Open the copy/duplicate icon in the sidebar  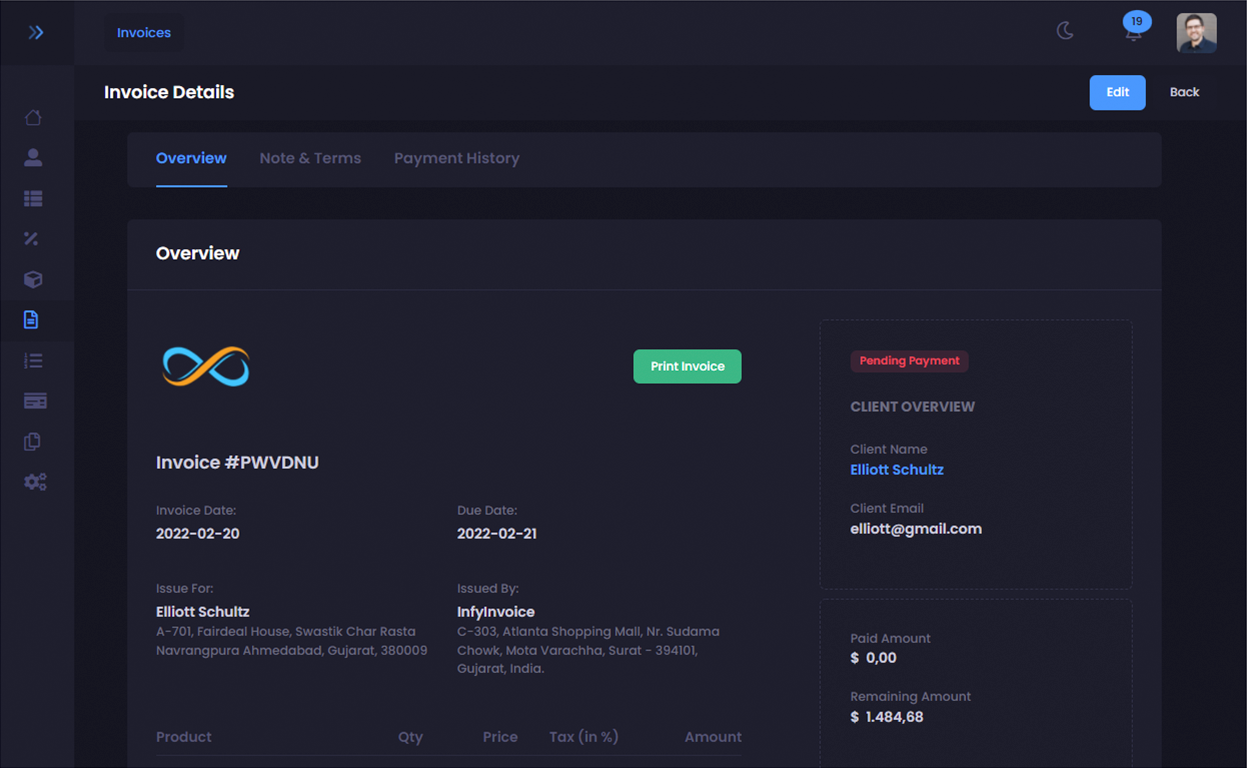(x=33, y=441)
